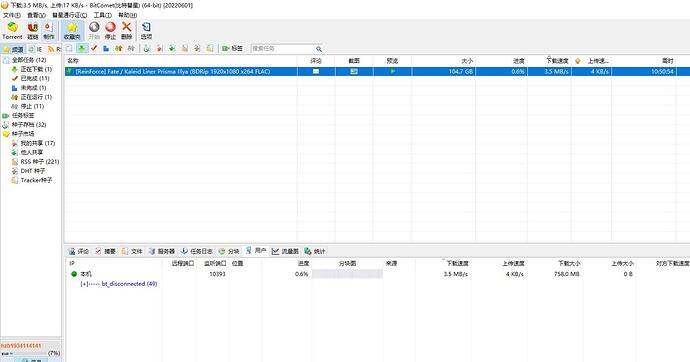
Task: Open the 分块 details tab
Action: coord(229,251)
